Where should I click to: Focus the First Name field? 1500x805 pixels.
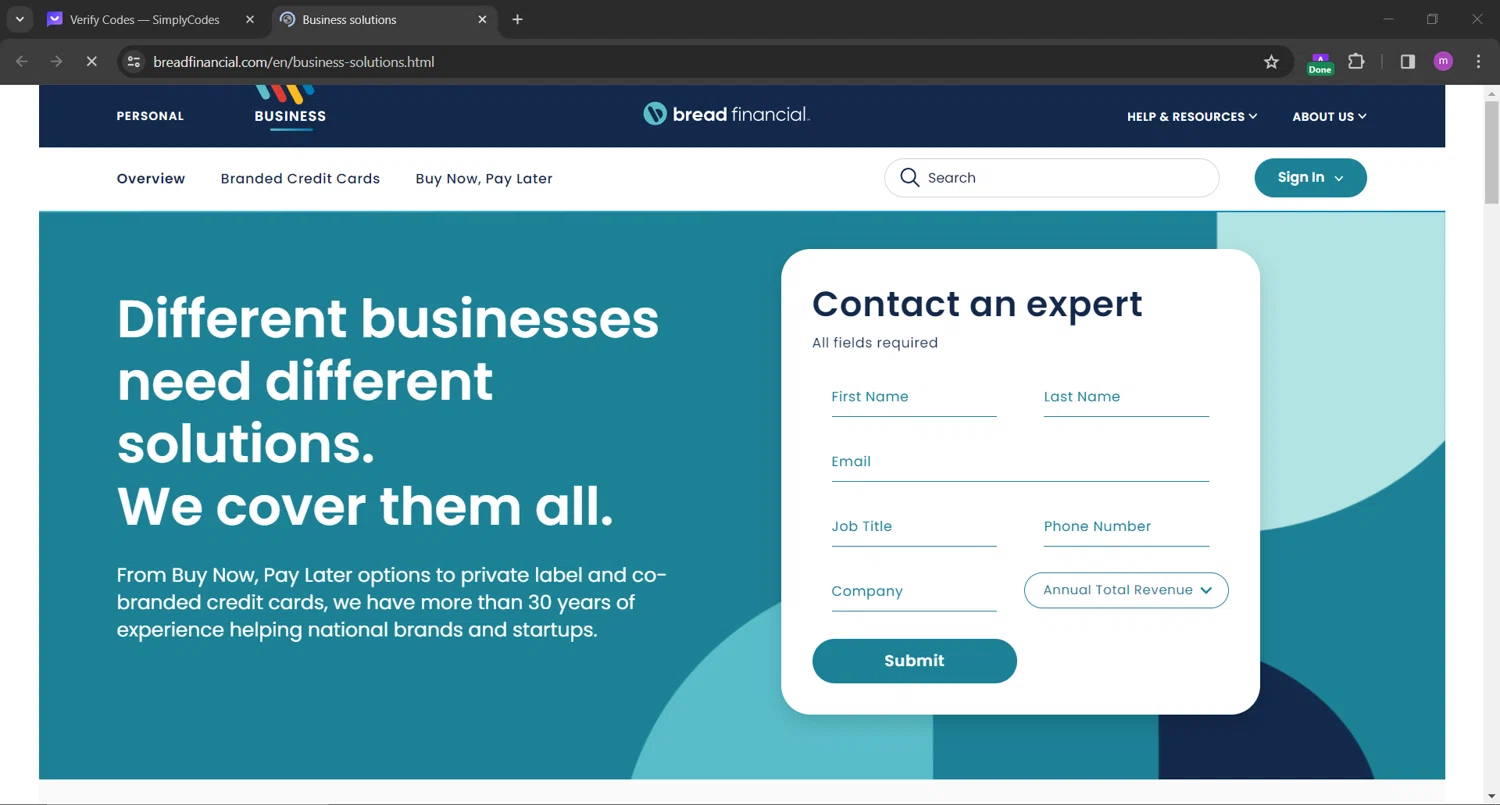(x=914, y=397)
